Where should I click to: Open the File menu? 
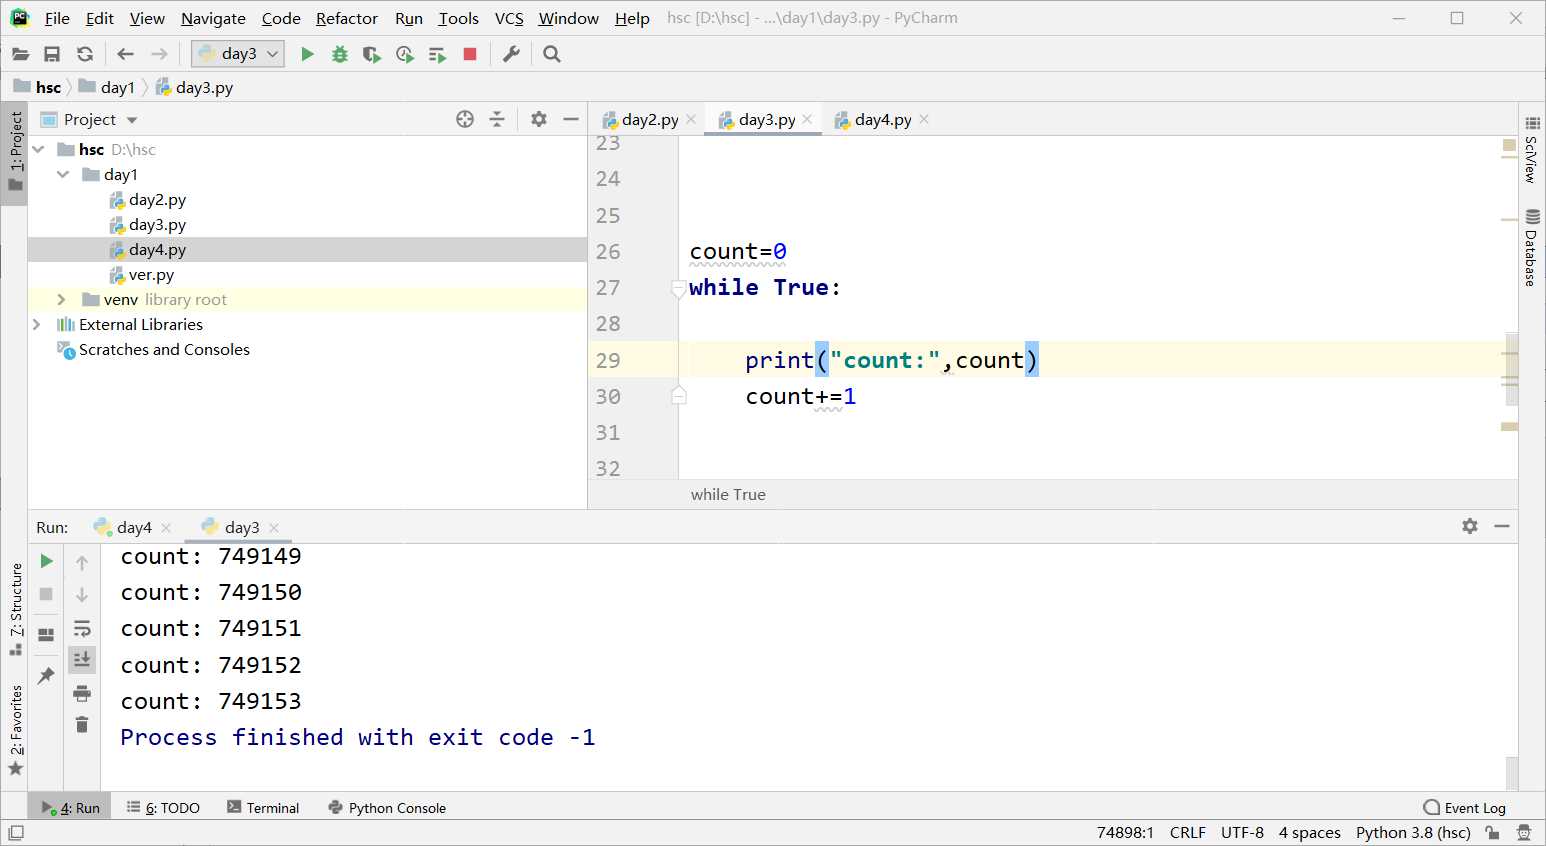(57, 18)
